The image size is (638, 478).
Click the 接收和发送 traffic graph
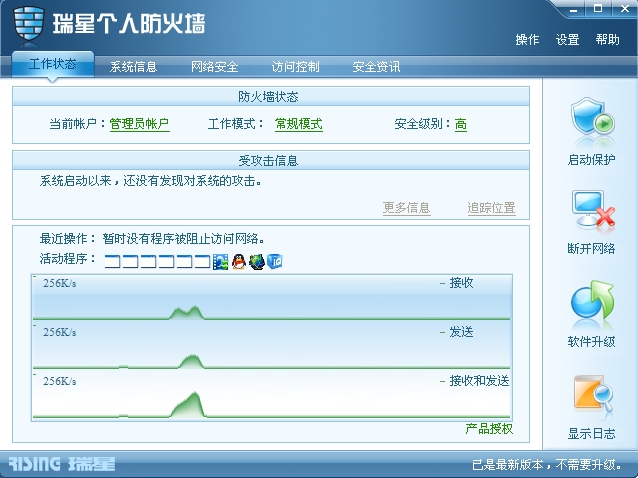[271, 396]
